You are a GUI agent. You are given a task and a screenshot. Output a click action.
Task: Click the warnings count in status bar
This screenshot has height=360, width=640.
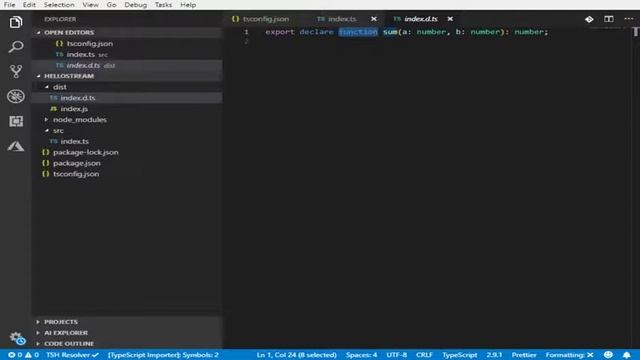click(x=32, y=355)
